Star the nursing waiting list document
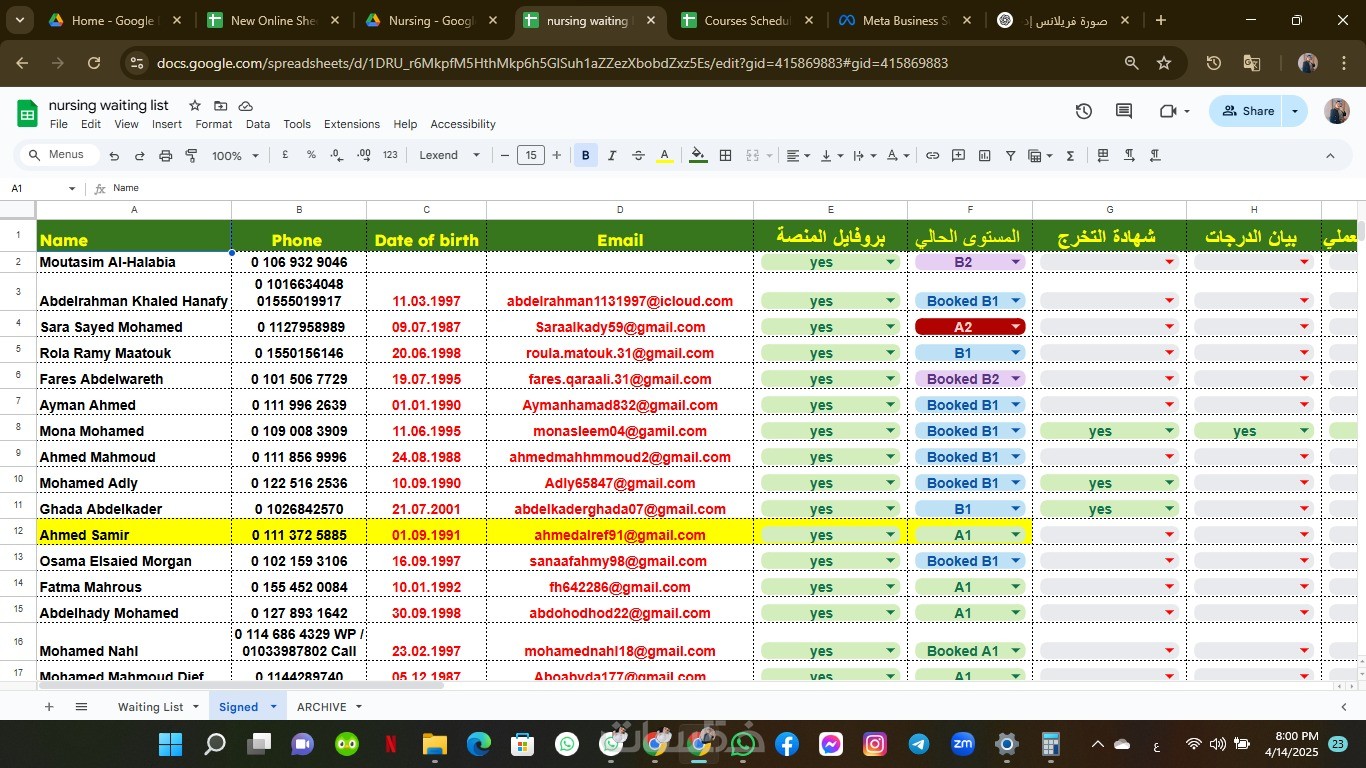1366x768 pixels. pos(195,105)
